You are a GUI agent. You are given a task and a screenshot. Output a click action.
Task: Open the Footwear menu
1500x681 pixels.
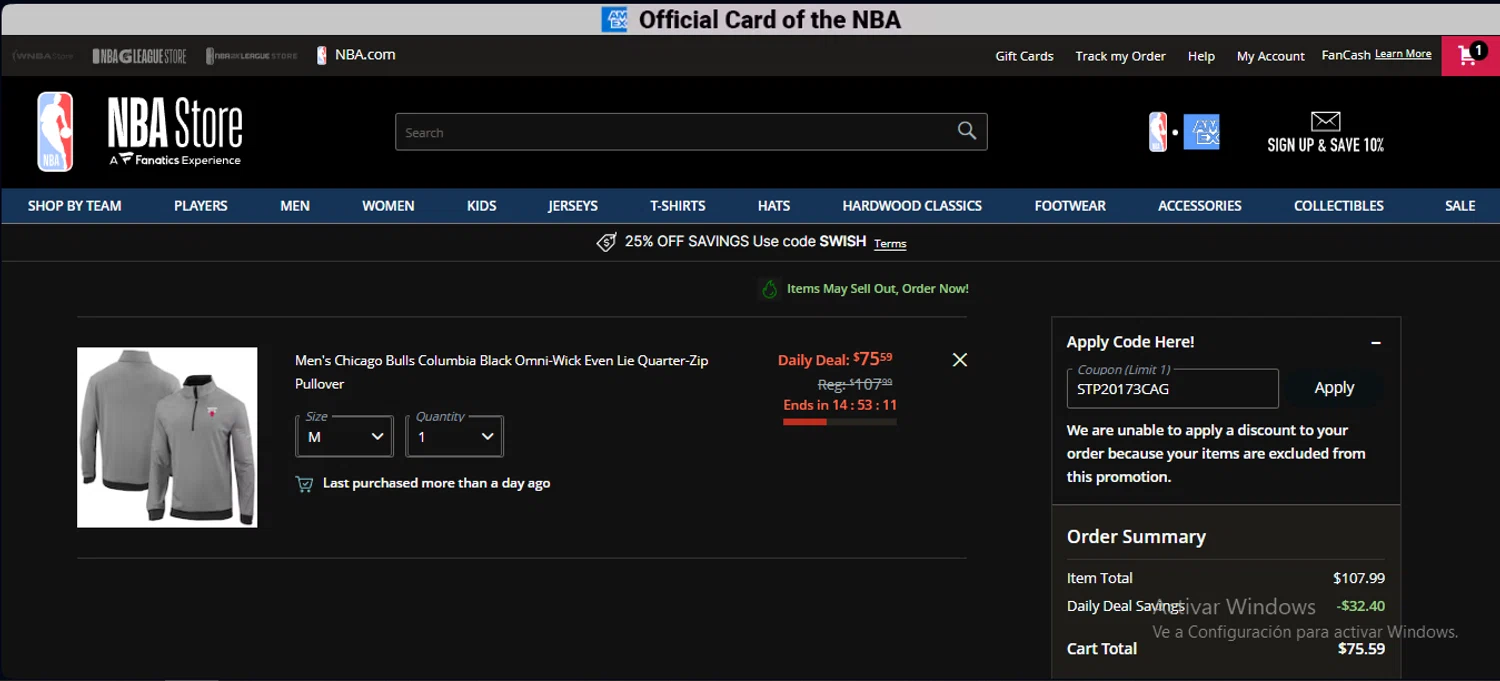point(1070,206)
